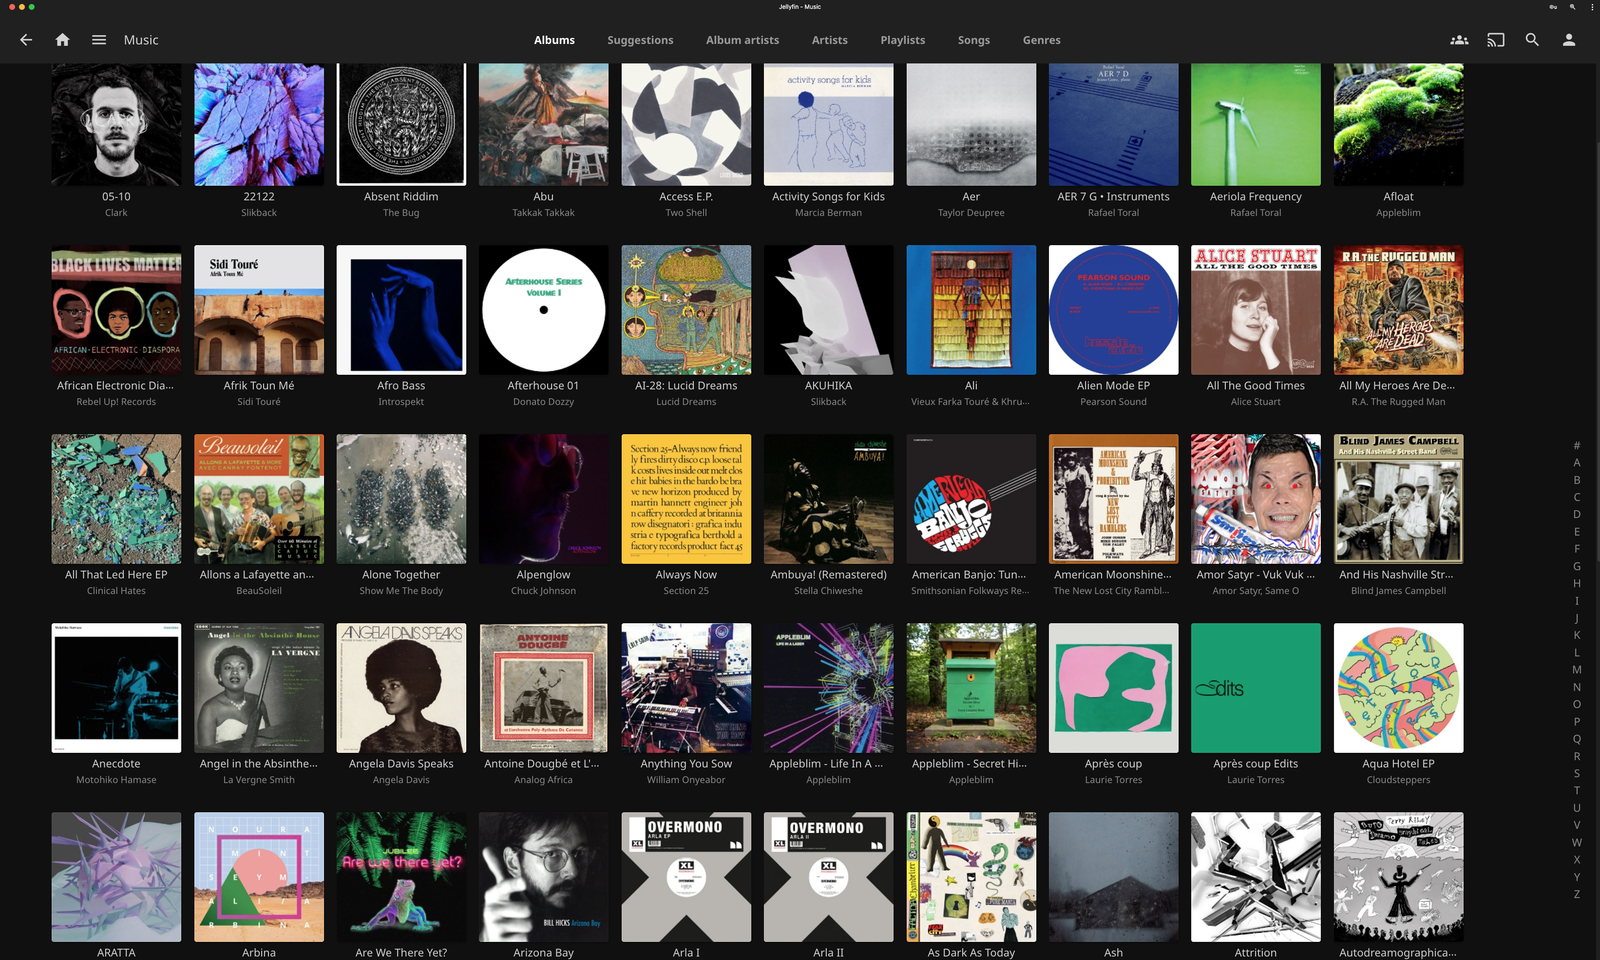1600x960 pixels.
Task: Click the macOS menu bar three-dot icon
Action: [1592, 6]
